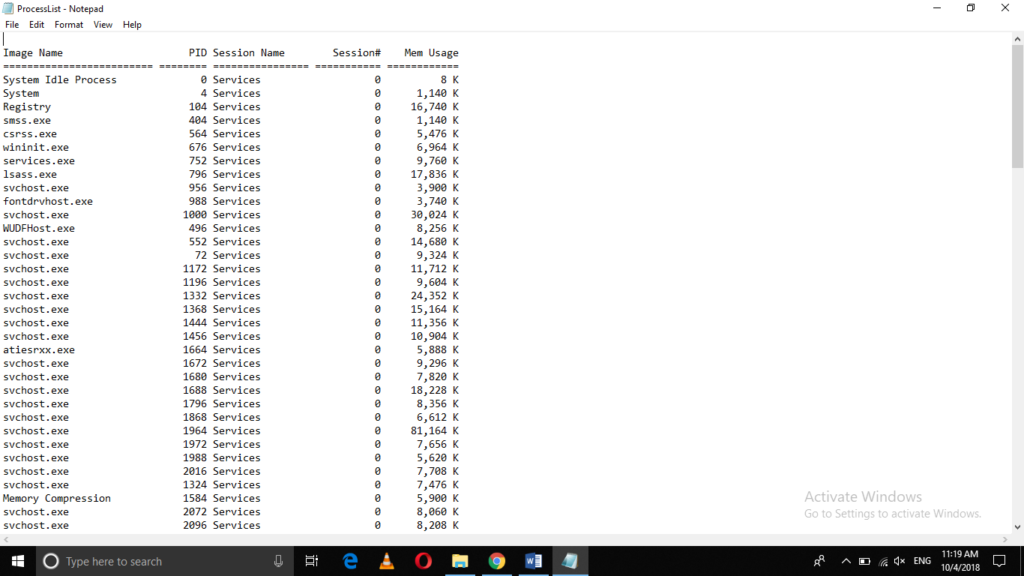Viewport: 1024px width, 576px height.
Task: Open Google Chrome
Action: point(497,560)
